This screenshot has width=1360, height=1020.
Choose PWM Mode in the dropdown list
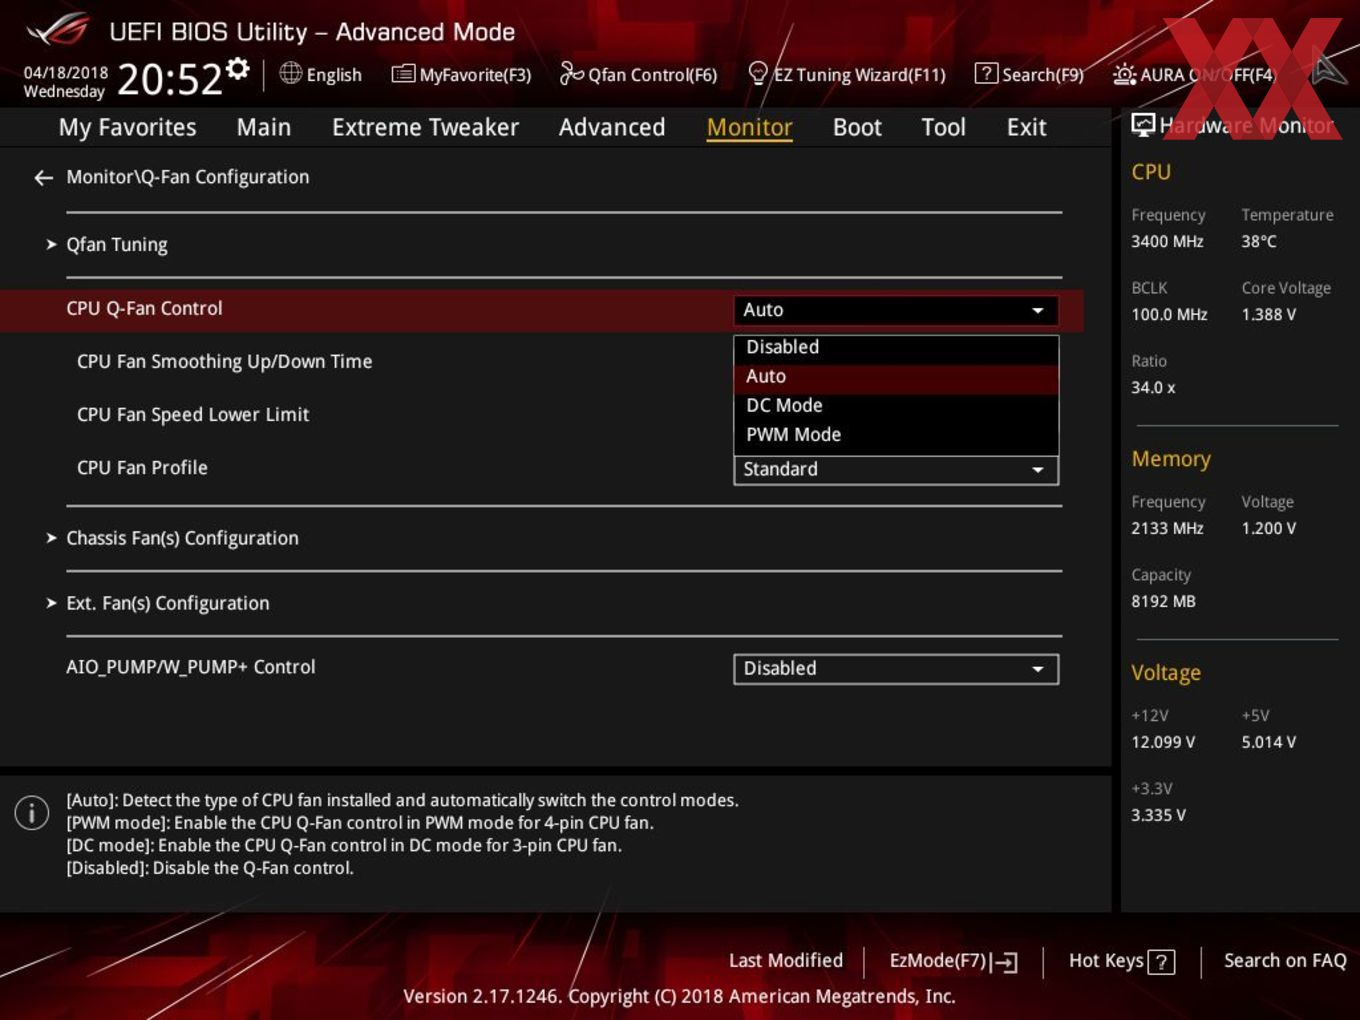[x=896, y=435]
